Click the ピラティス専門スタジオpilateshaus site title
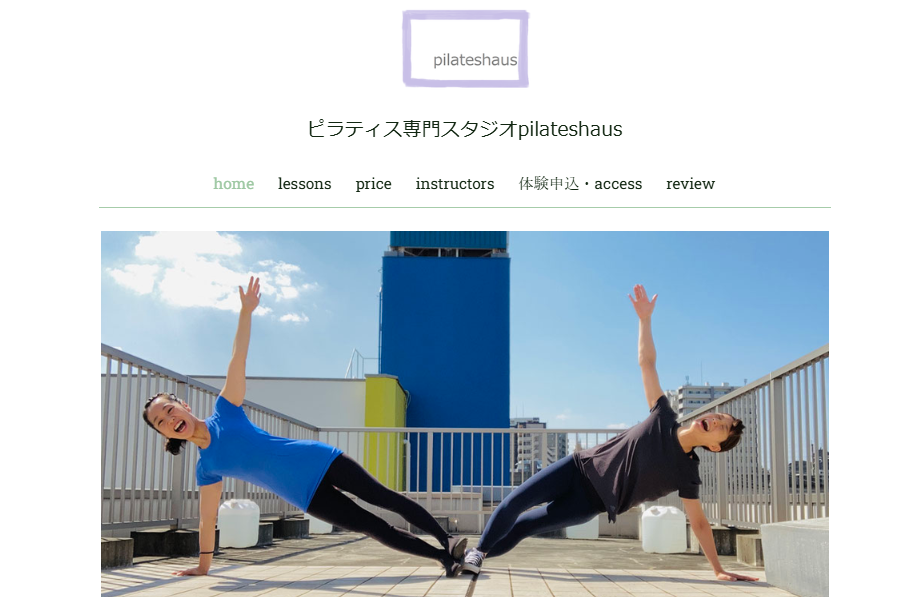Viewport: 921px width, 597px height. 465,129
